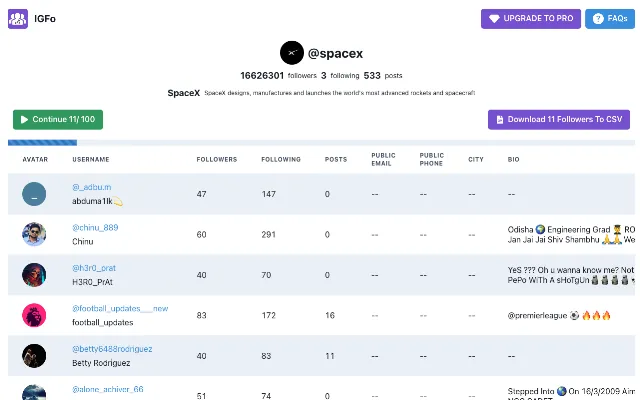Click avatar of football_updates
The height and width of the screenshot is (400, 640).
pos(34,315)
